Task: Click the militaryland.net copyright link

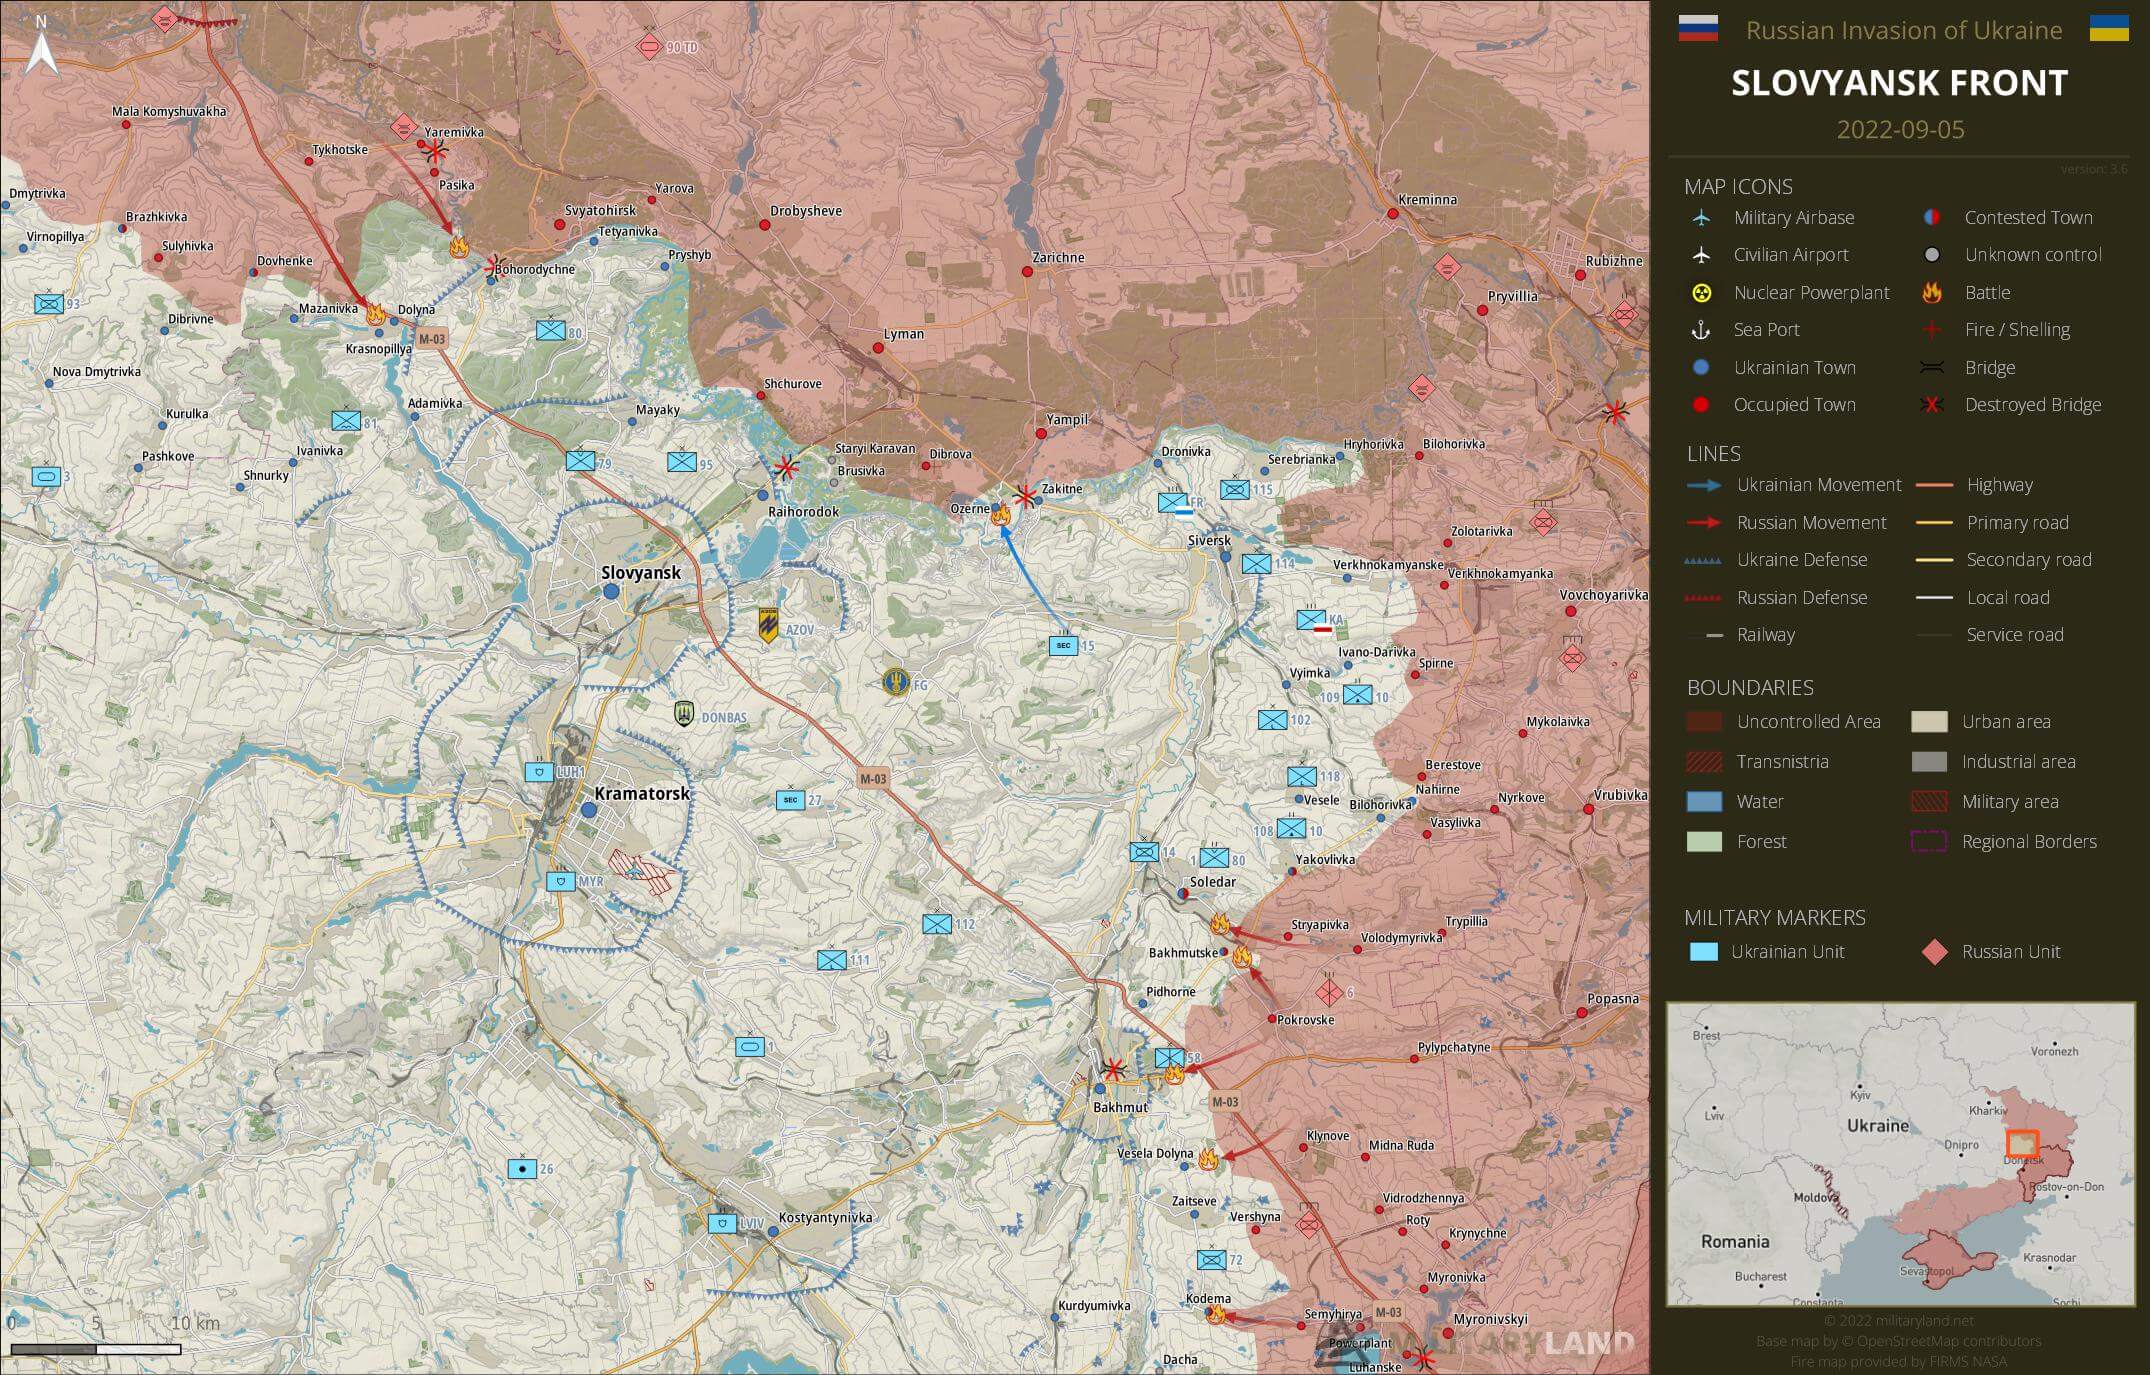Action: [1899, 1321]
